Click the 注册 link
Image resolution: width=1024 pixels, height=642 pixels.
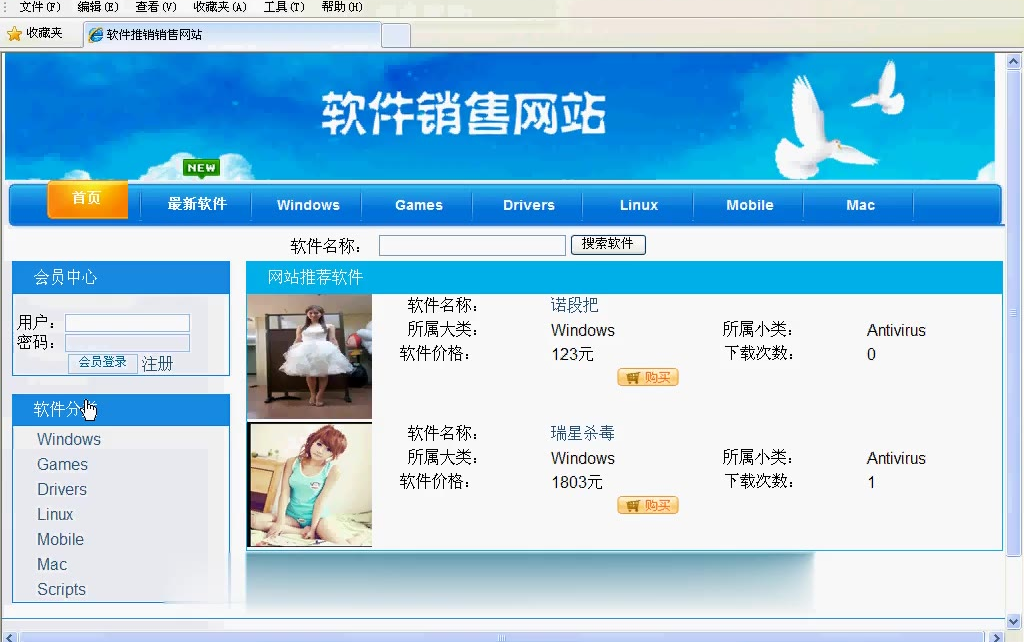click(157, 364)
